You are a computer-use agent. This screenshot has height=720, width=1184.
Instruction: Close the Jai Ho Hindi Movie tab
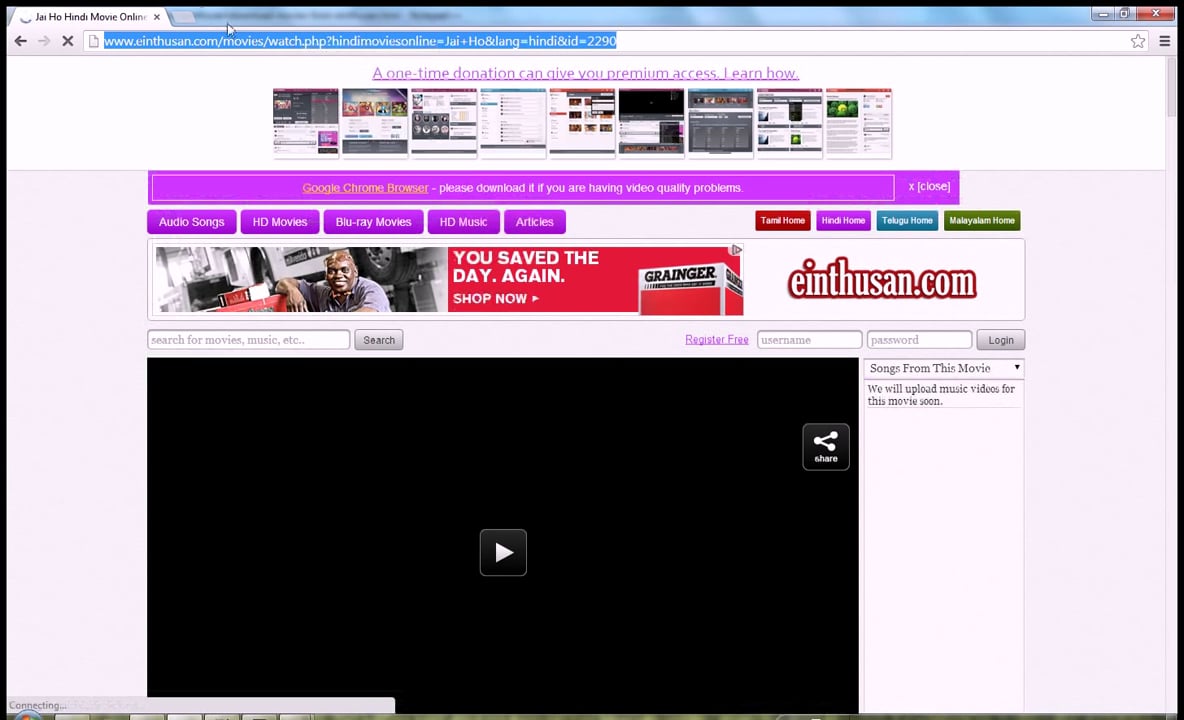click(x=157, y=17)
